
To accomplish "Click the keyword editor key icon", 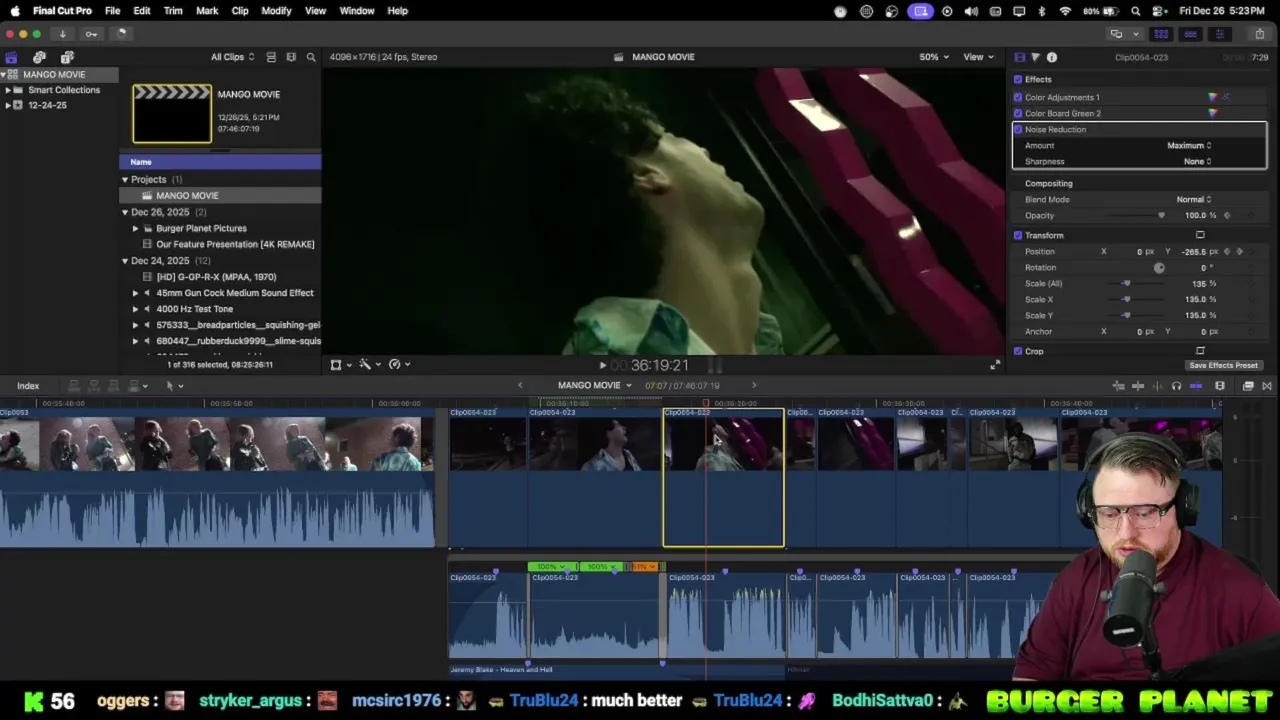I will [x=91, y=33].
